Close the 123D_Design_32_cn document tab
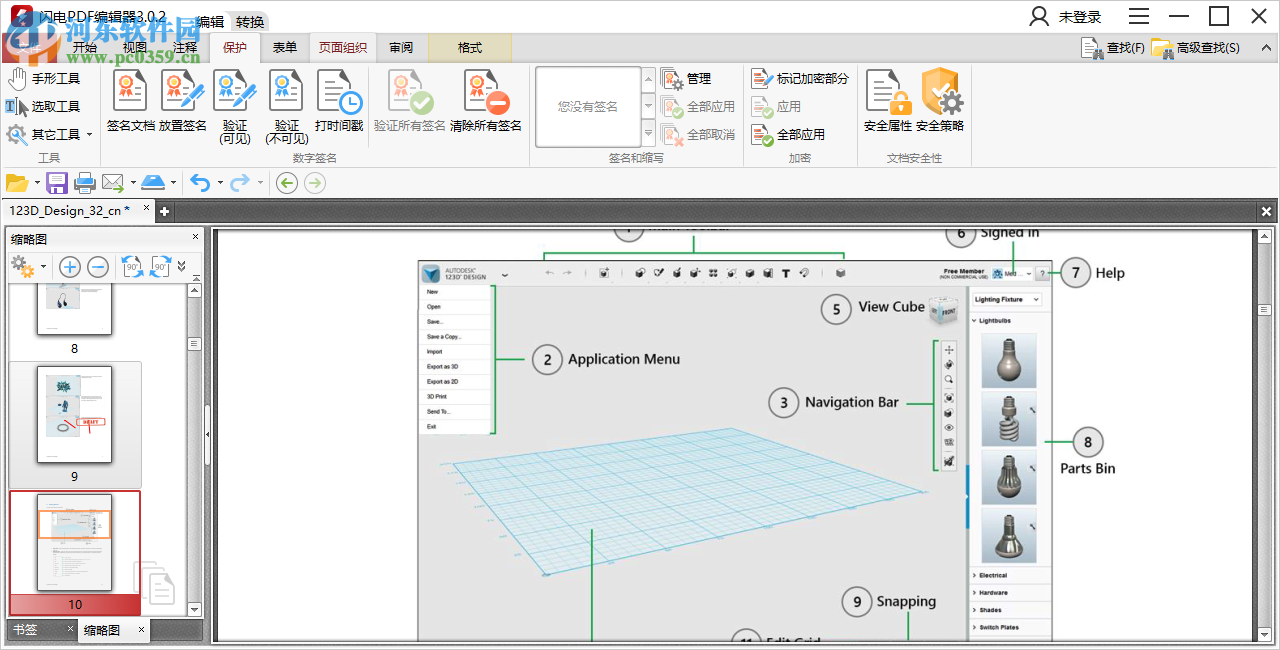Image resolution: width=1280 pixels, height=650 pixels. tap(146, 209)
